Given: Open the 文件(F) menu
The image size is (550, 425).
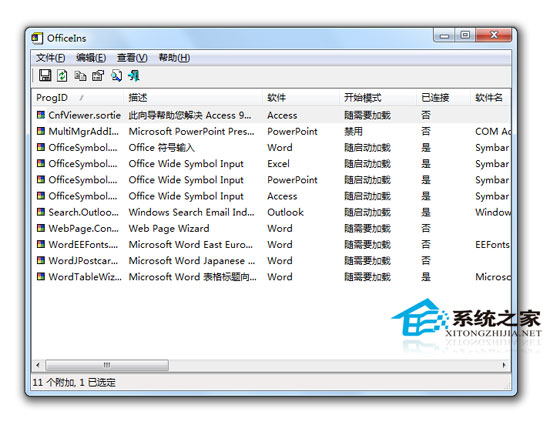Looking at the screenshot, I should 51,58.
